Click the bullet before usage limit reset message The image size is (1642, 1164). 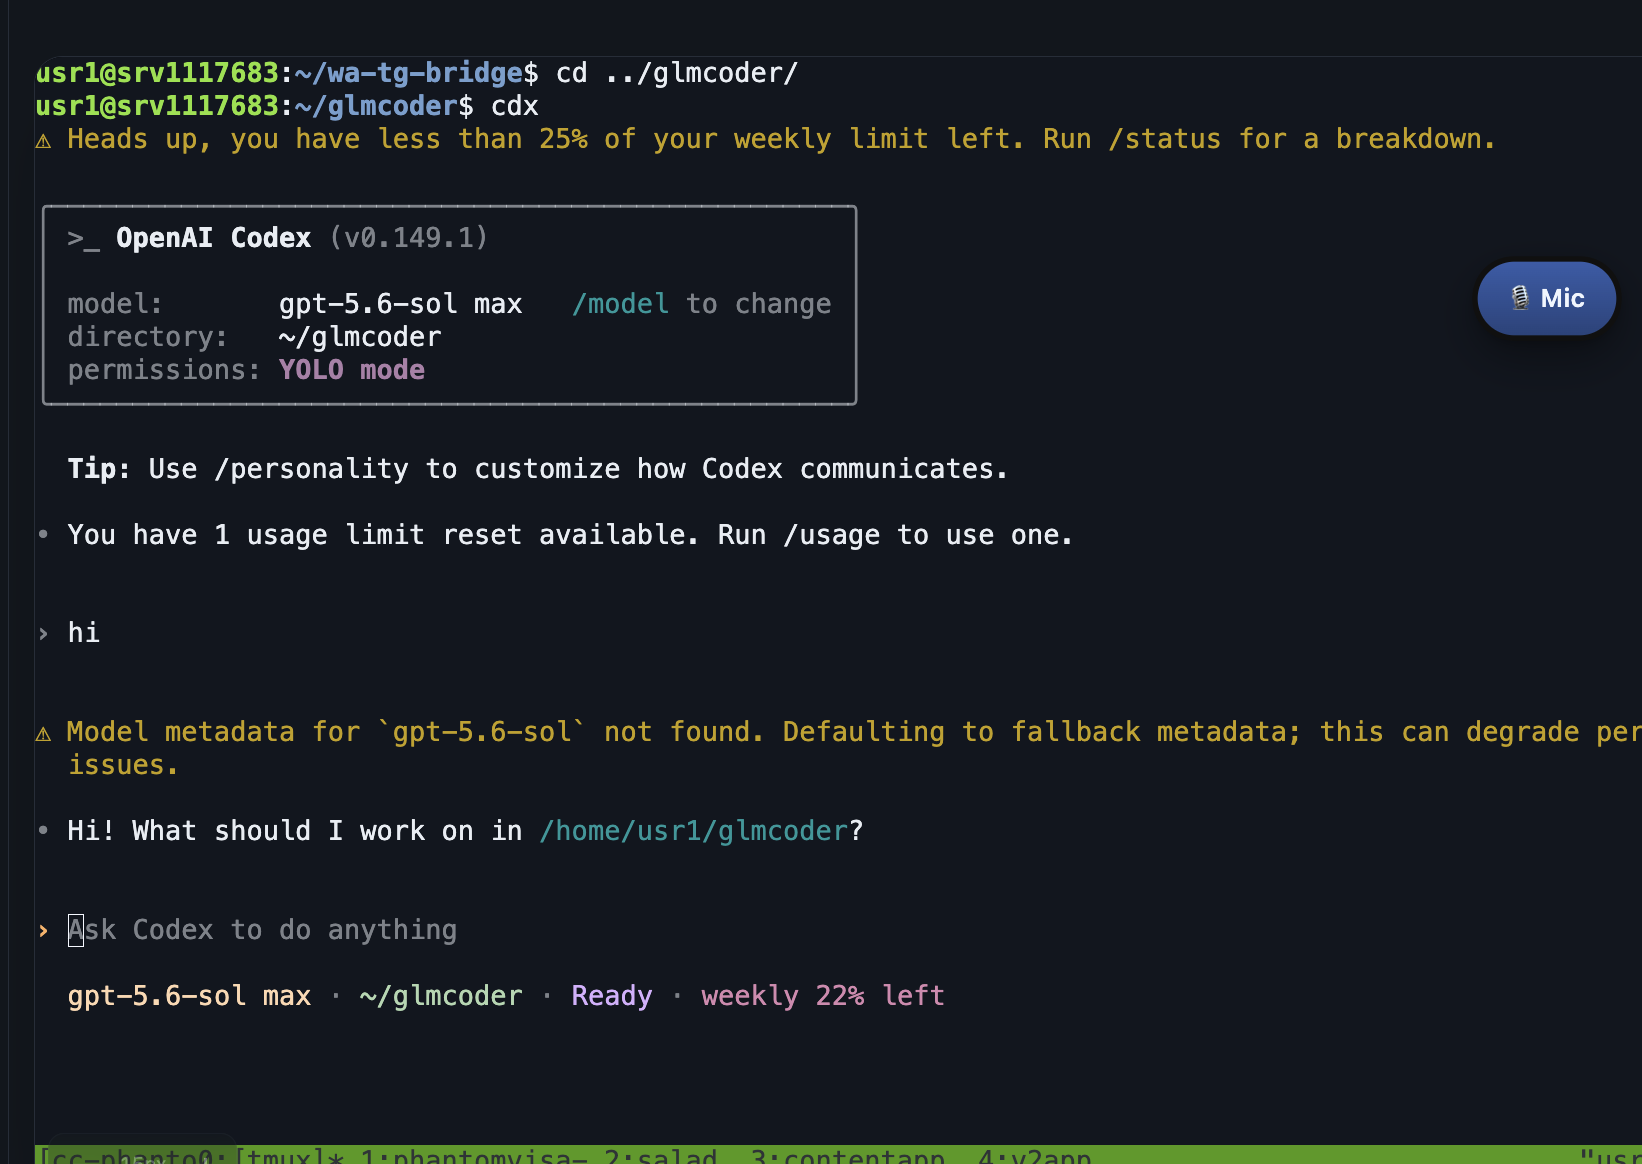click(x=43, y=535)
